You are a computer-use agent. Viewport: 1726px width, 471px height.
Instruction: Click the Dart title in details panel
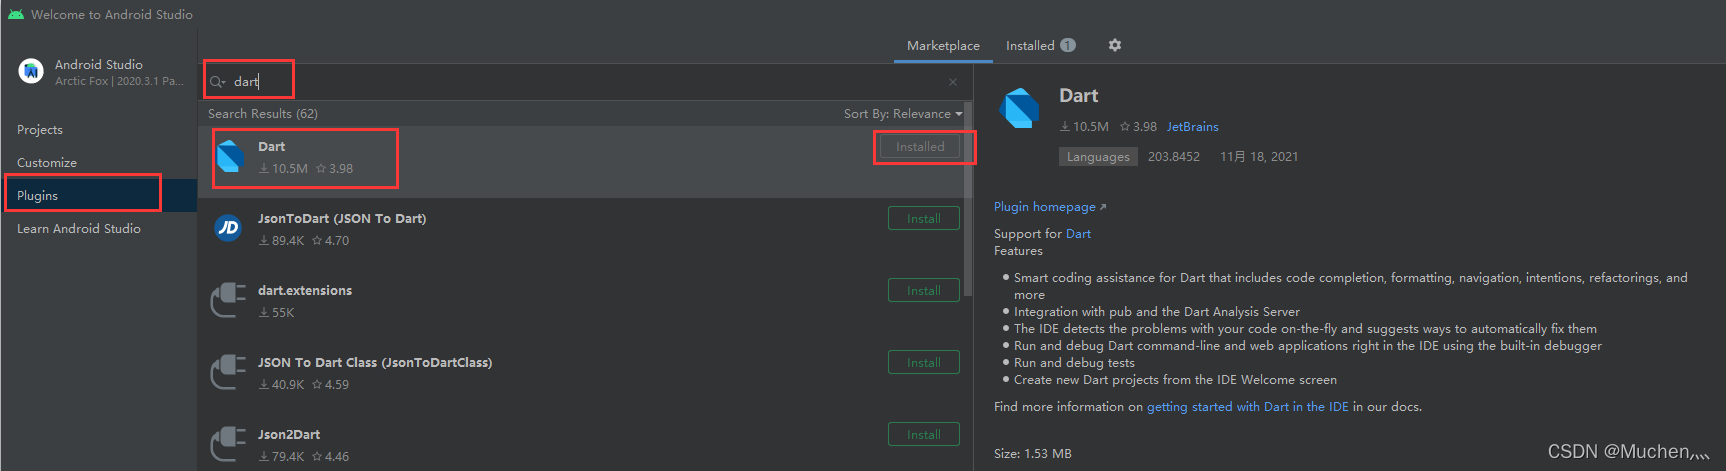click(1079, 96)
